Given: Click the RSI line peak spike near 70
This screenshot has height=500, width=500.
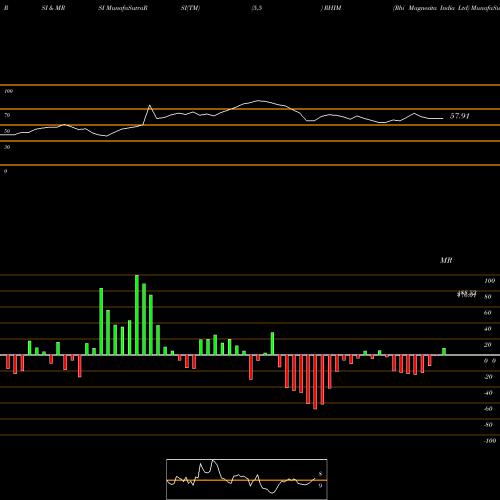Looking at the screenshot, I should click(x=149, y=106).
